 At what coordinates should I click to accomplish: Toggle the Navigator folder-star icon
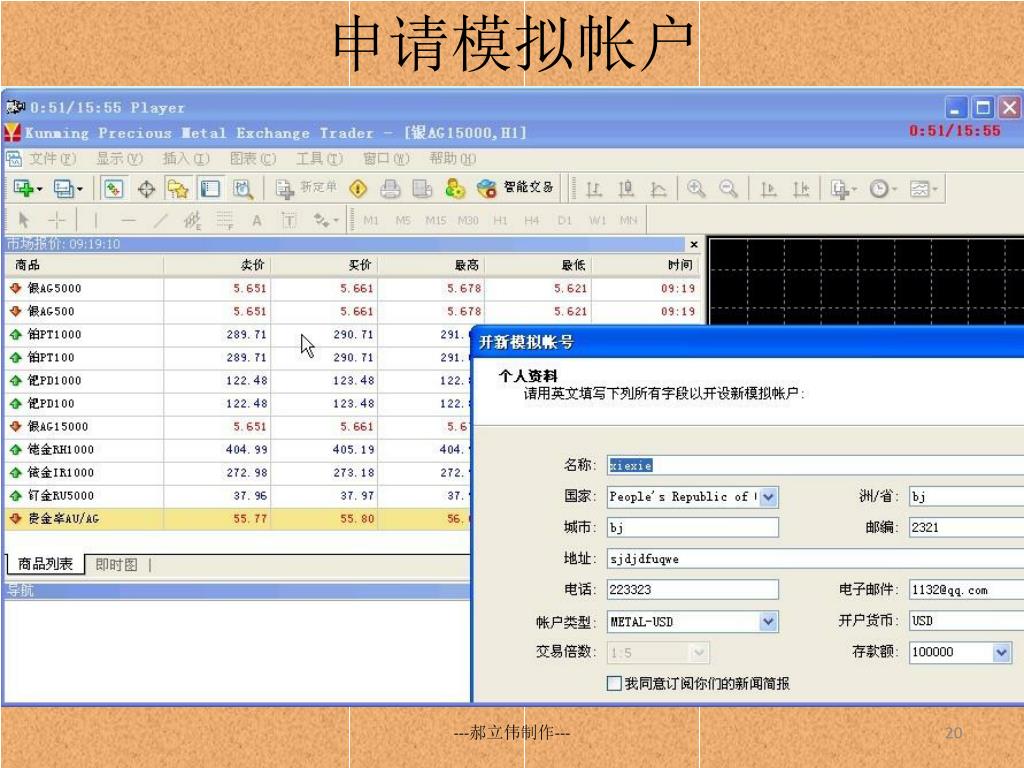pos(178,189)
